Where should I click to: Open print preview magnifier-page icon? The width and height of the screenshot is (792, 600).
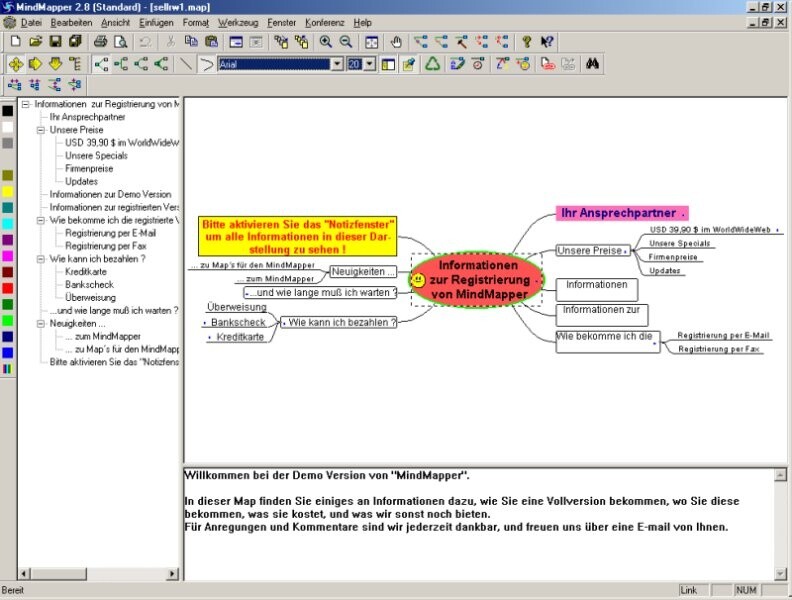120,42
